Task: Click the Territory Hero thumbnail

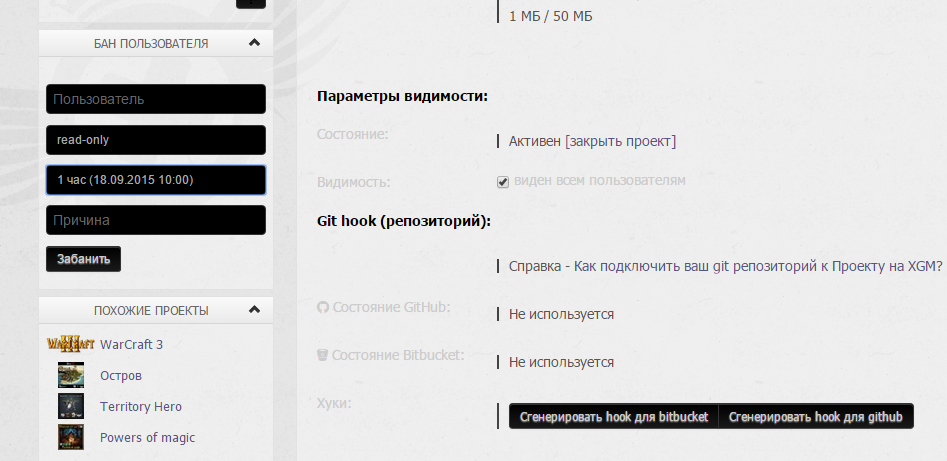Action: [x=71, y=406]
